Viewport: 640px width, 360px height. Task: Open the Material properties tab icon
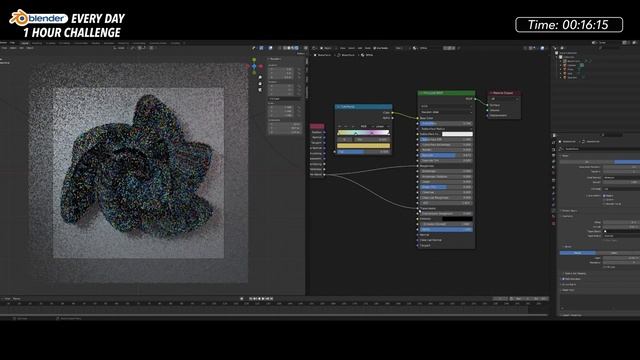click(x=554, y=217)
